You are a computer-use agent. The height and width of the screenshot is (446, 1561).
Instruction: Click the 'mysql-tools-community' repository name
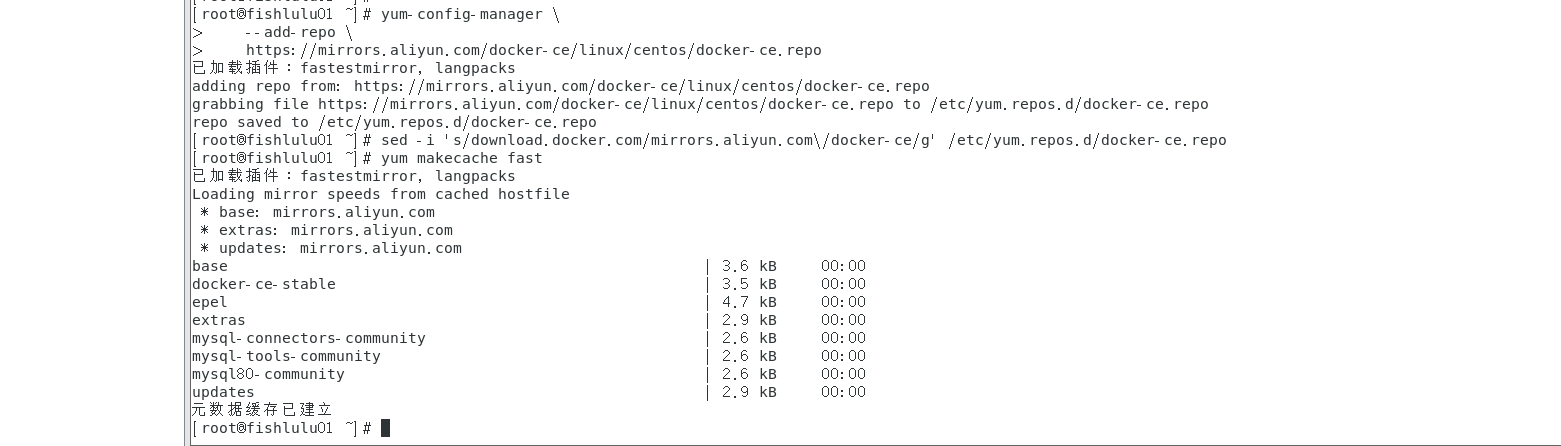(286, 356)
